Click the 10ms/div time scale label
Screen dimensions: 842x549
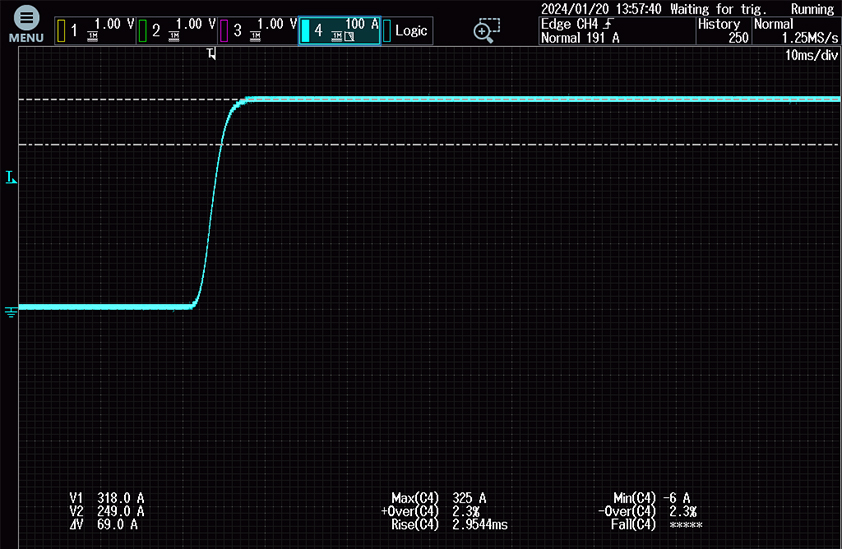(811, 56)
